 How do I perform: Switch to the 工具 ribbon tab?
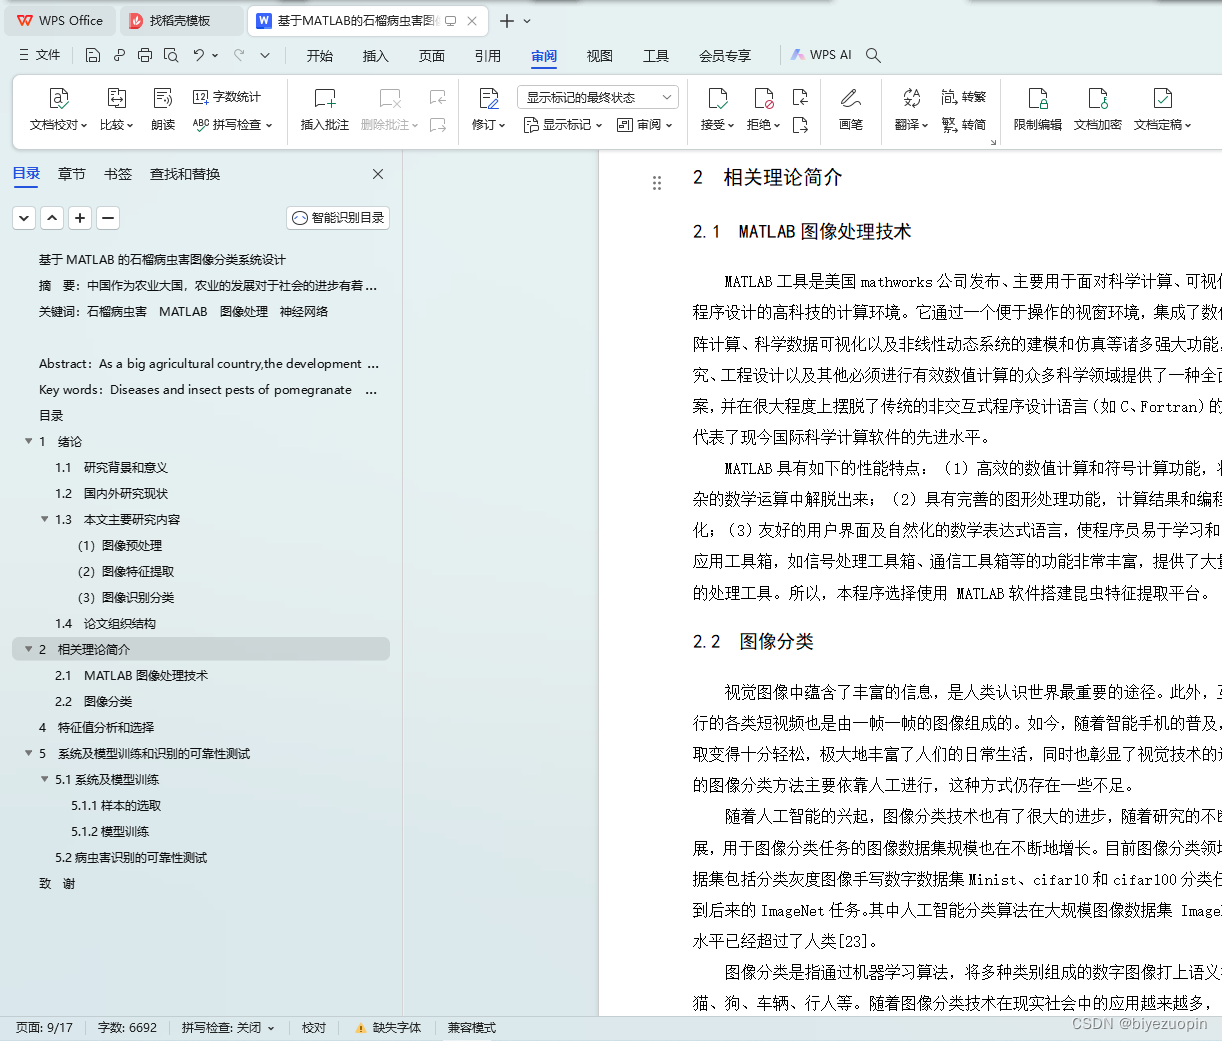click(656, 56)
